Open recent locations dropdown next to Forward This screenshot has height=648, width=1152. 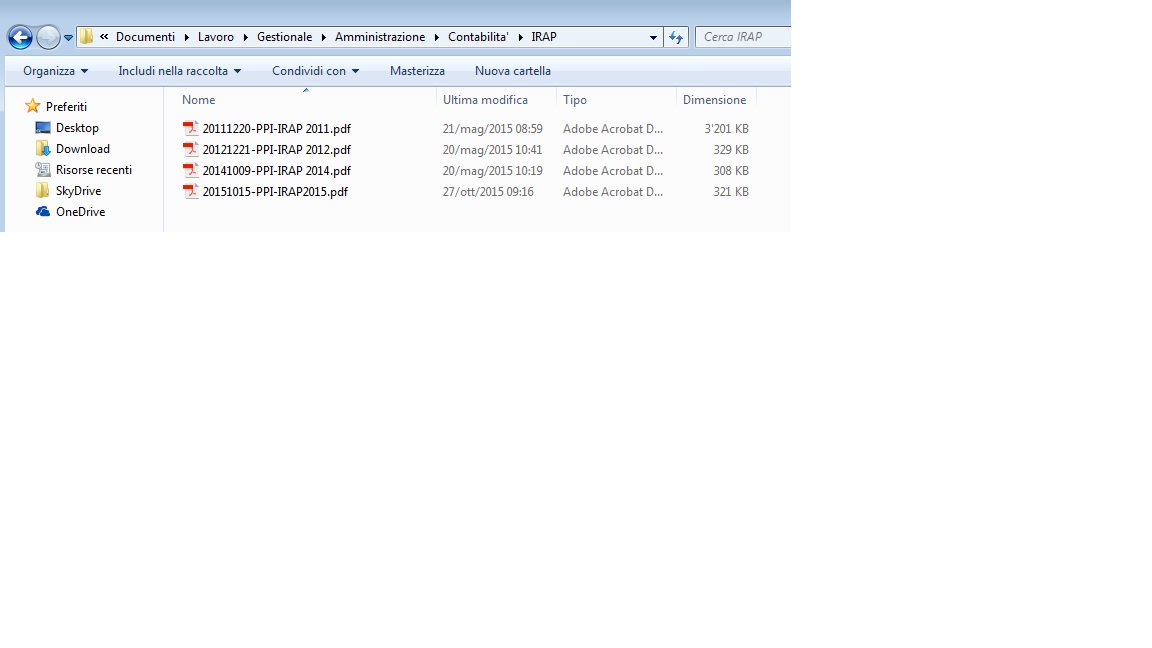(69, 38)
